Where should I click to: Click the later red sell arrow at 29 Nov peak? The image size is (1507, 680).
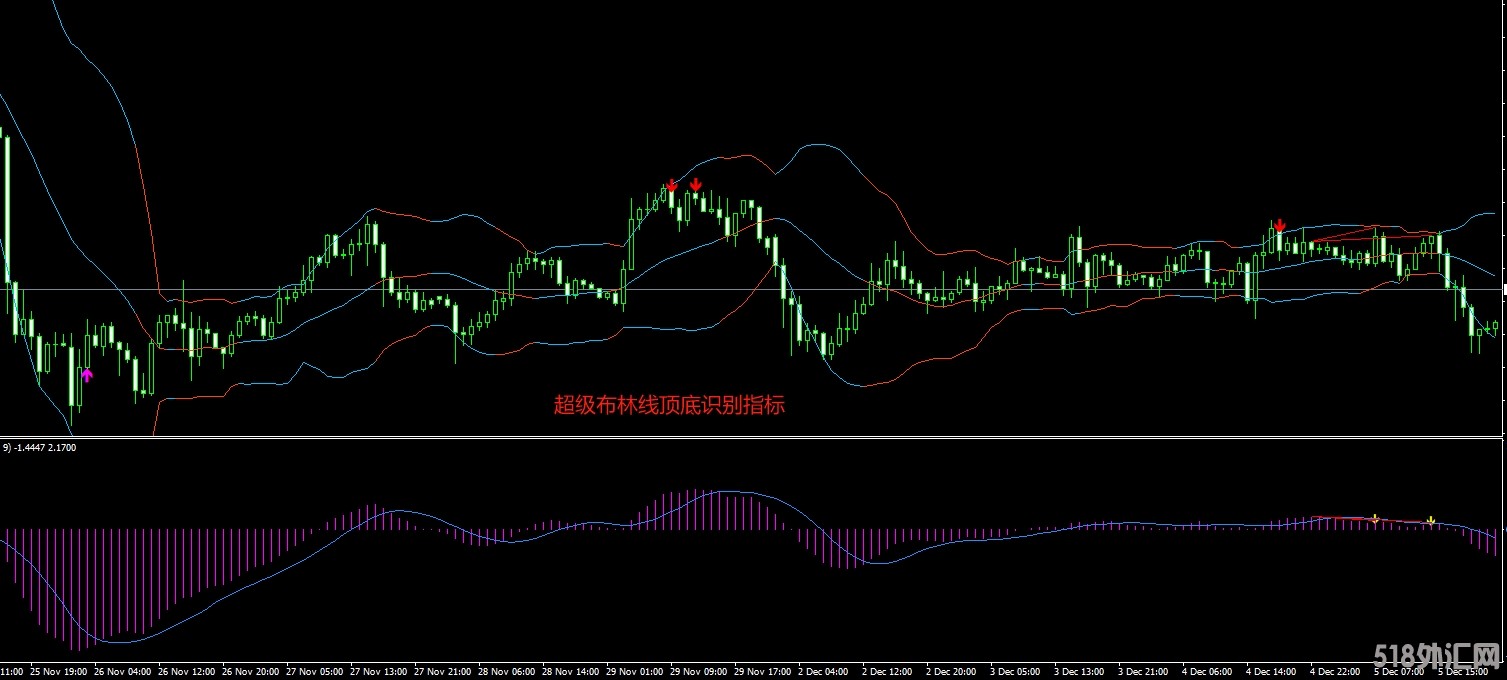pyautogui.click(x=696, y=184)
